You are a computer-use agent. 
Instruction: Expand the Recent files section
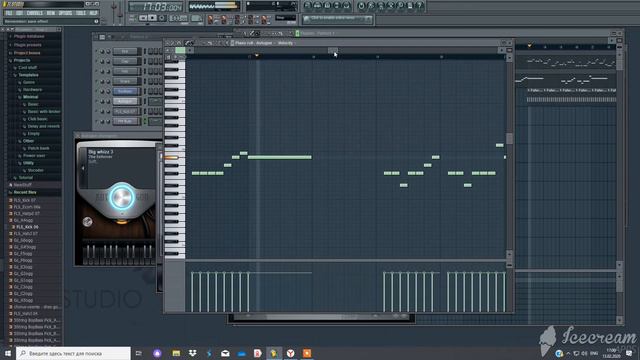(24, 192)
